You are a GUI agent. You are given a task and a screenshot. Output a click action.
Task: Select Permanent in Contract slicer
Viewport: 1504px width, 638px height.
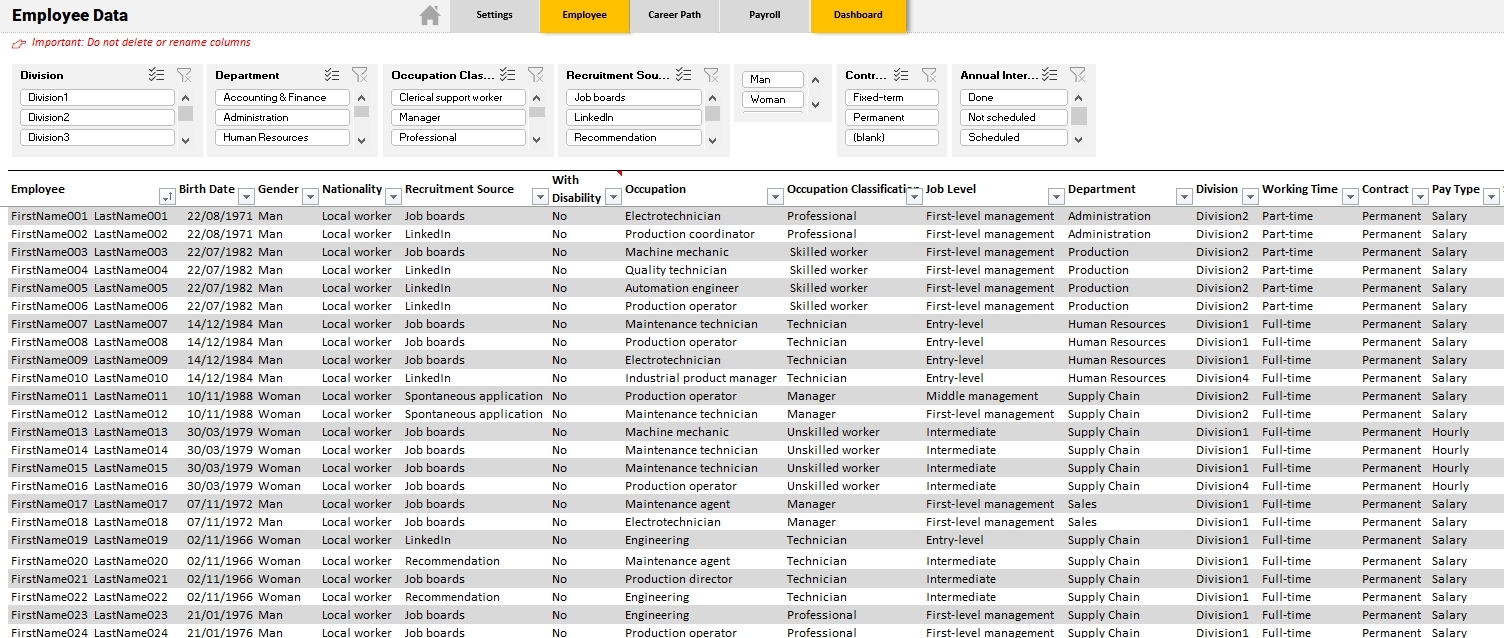click(x=892, y=117)
